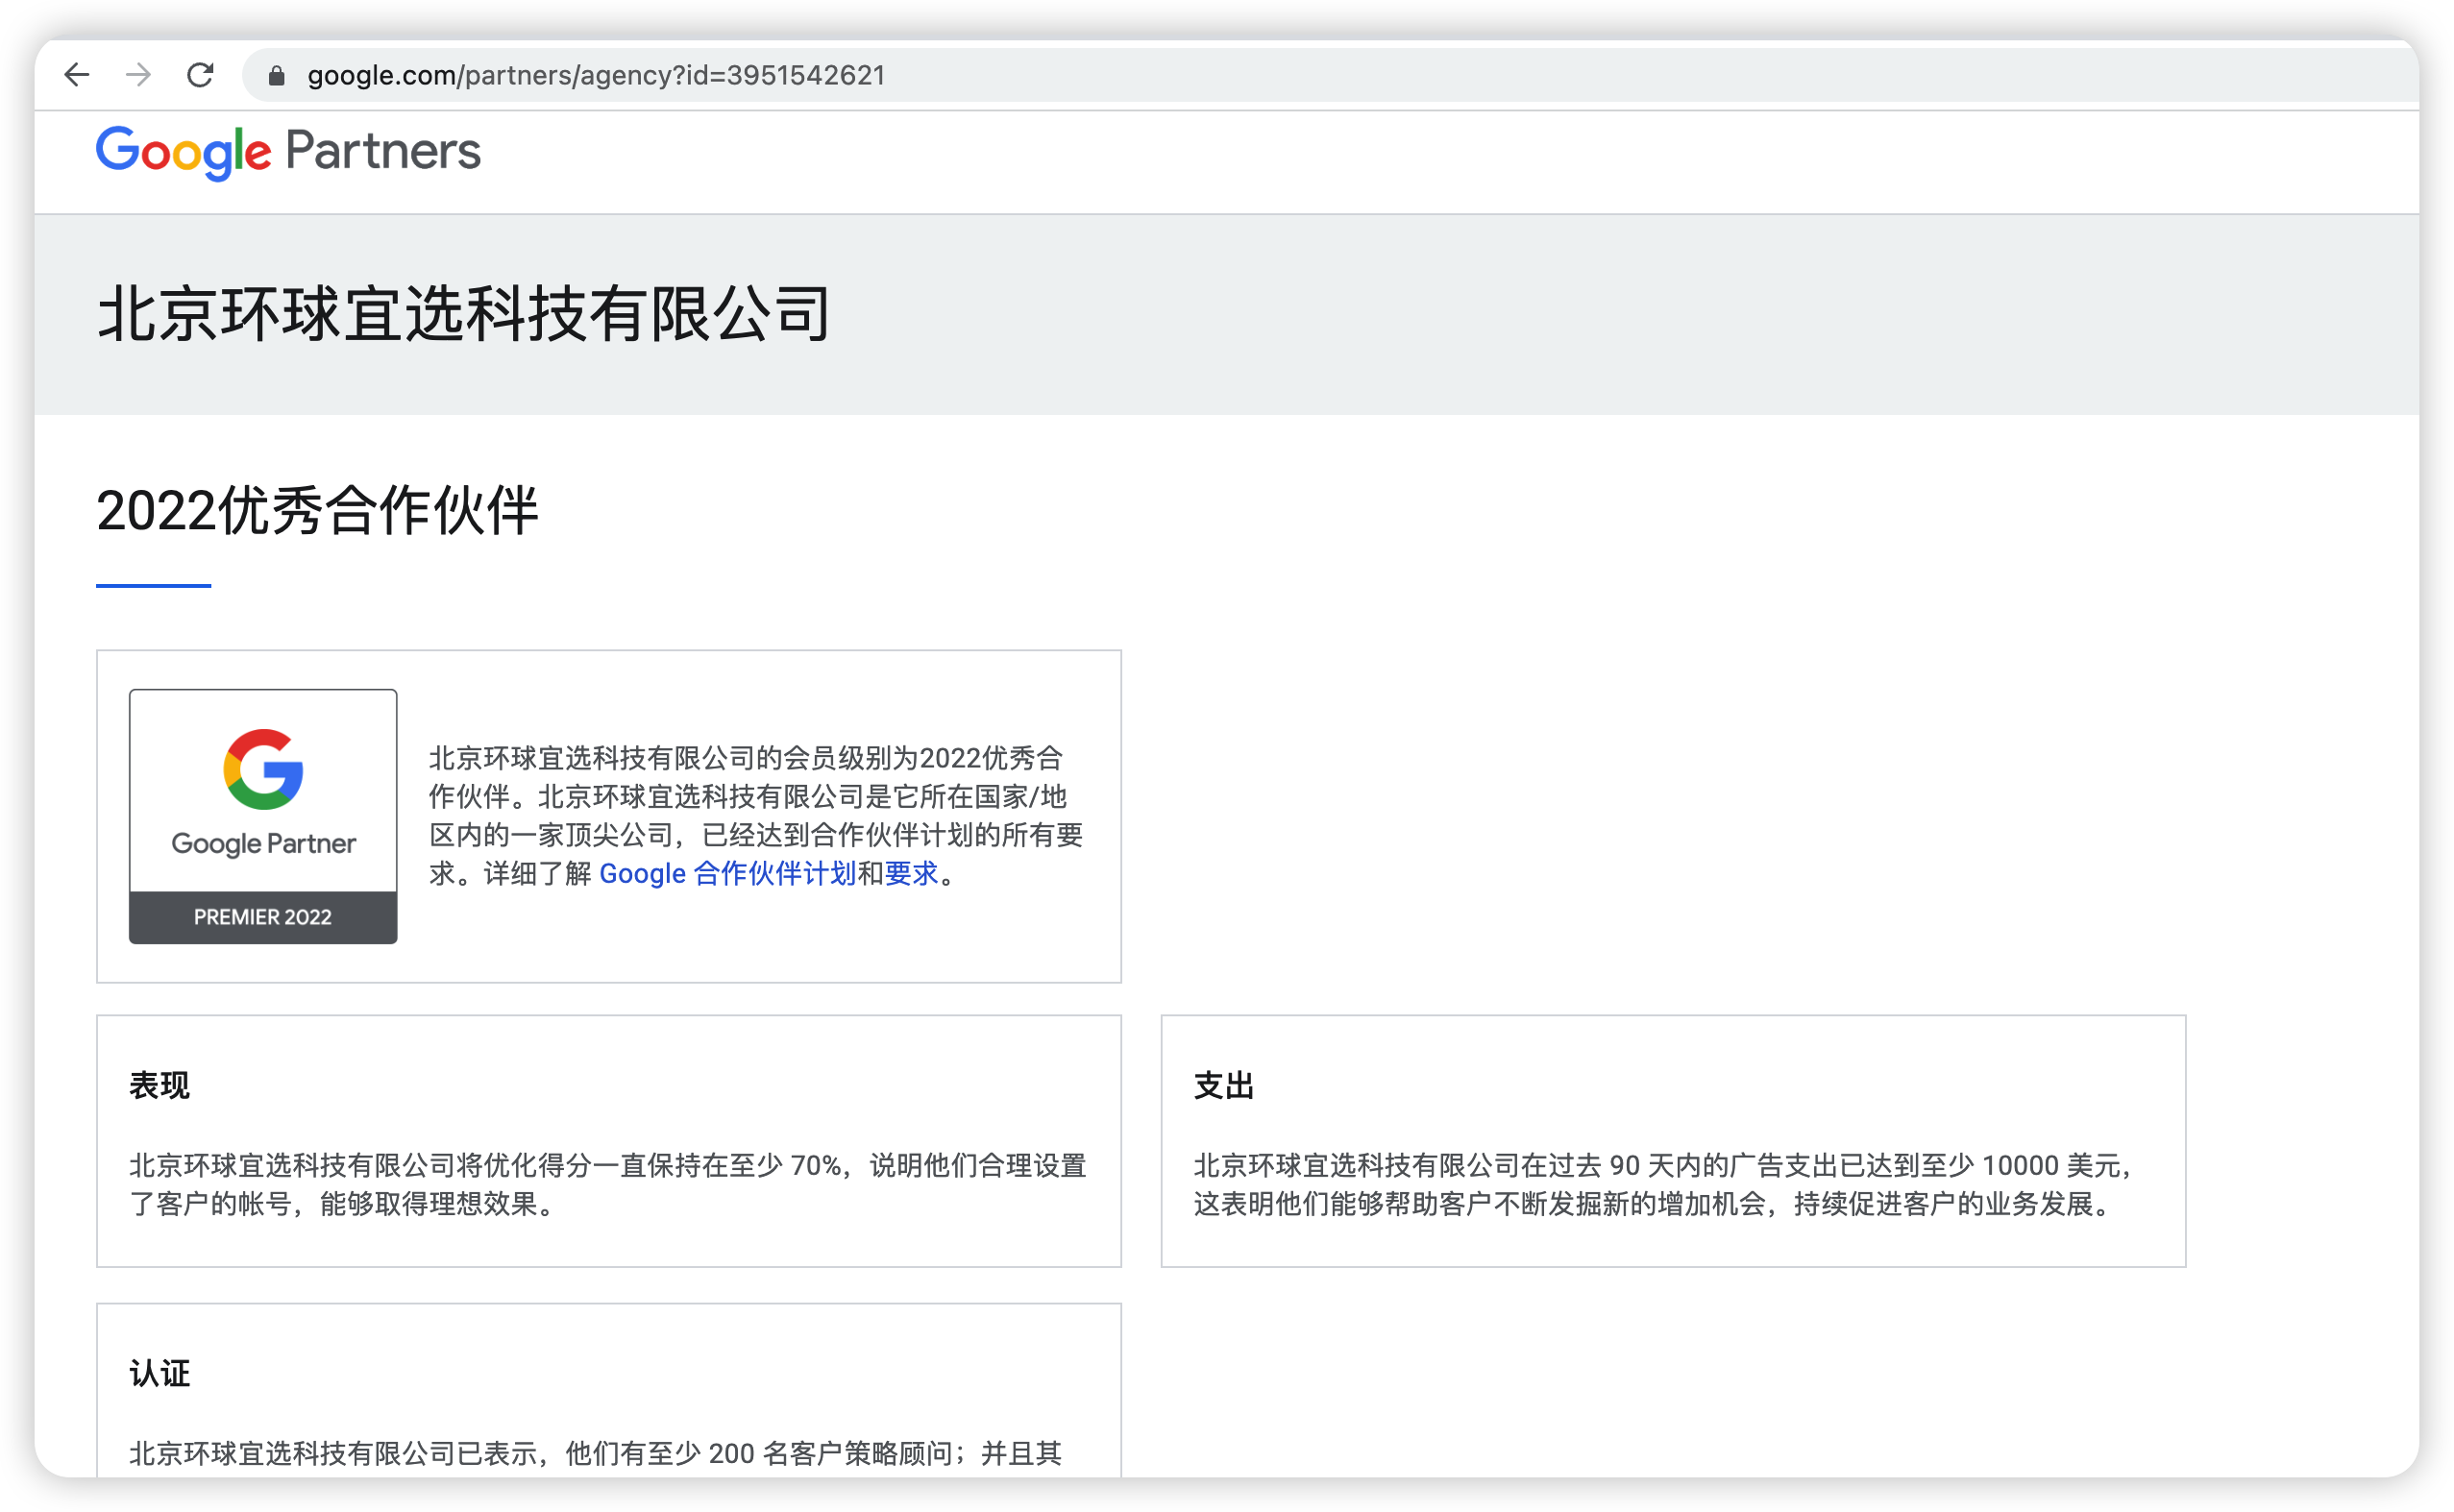Click the browser forward arrow
Image resolution: width=2454 pixels, height=1512 pixels.
pos(138,75)
